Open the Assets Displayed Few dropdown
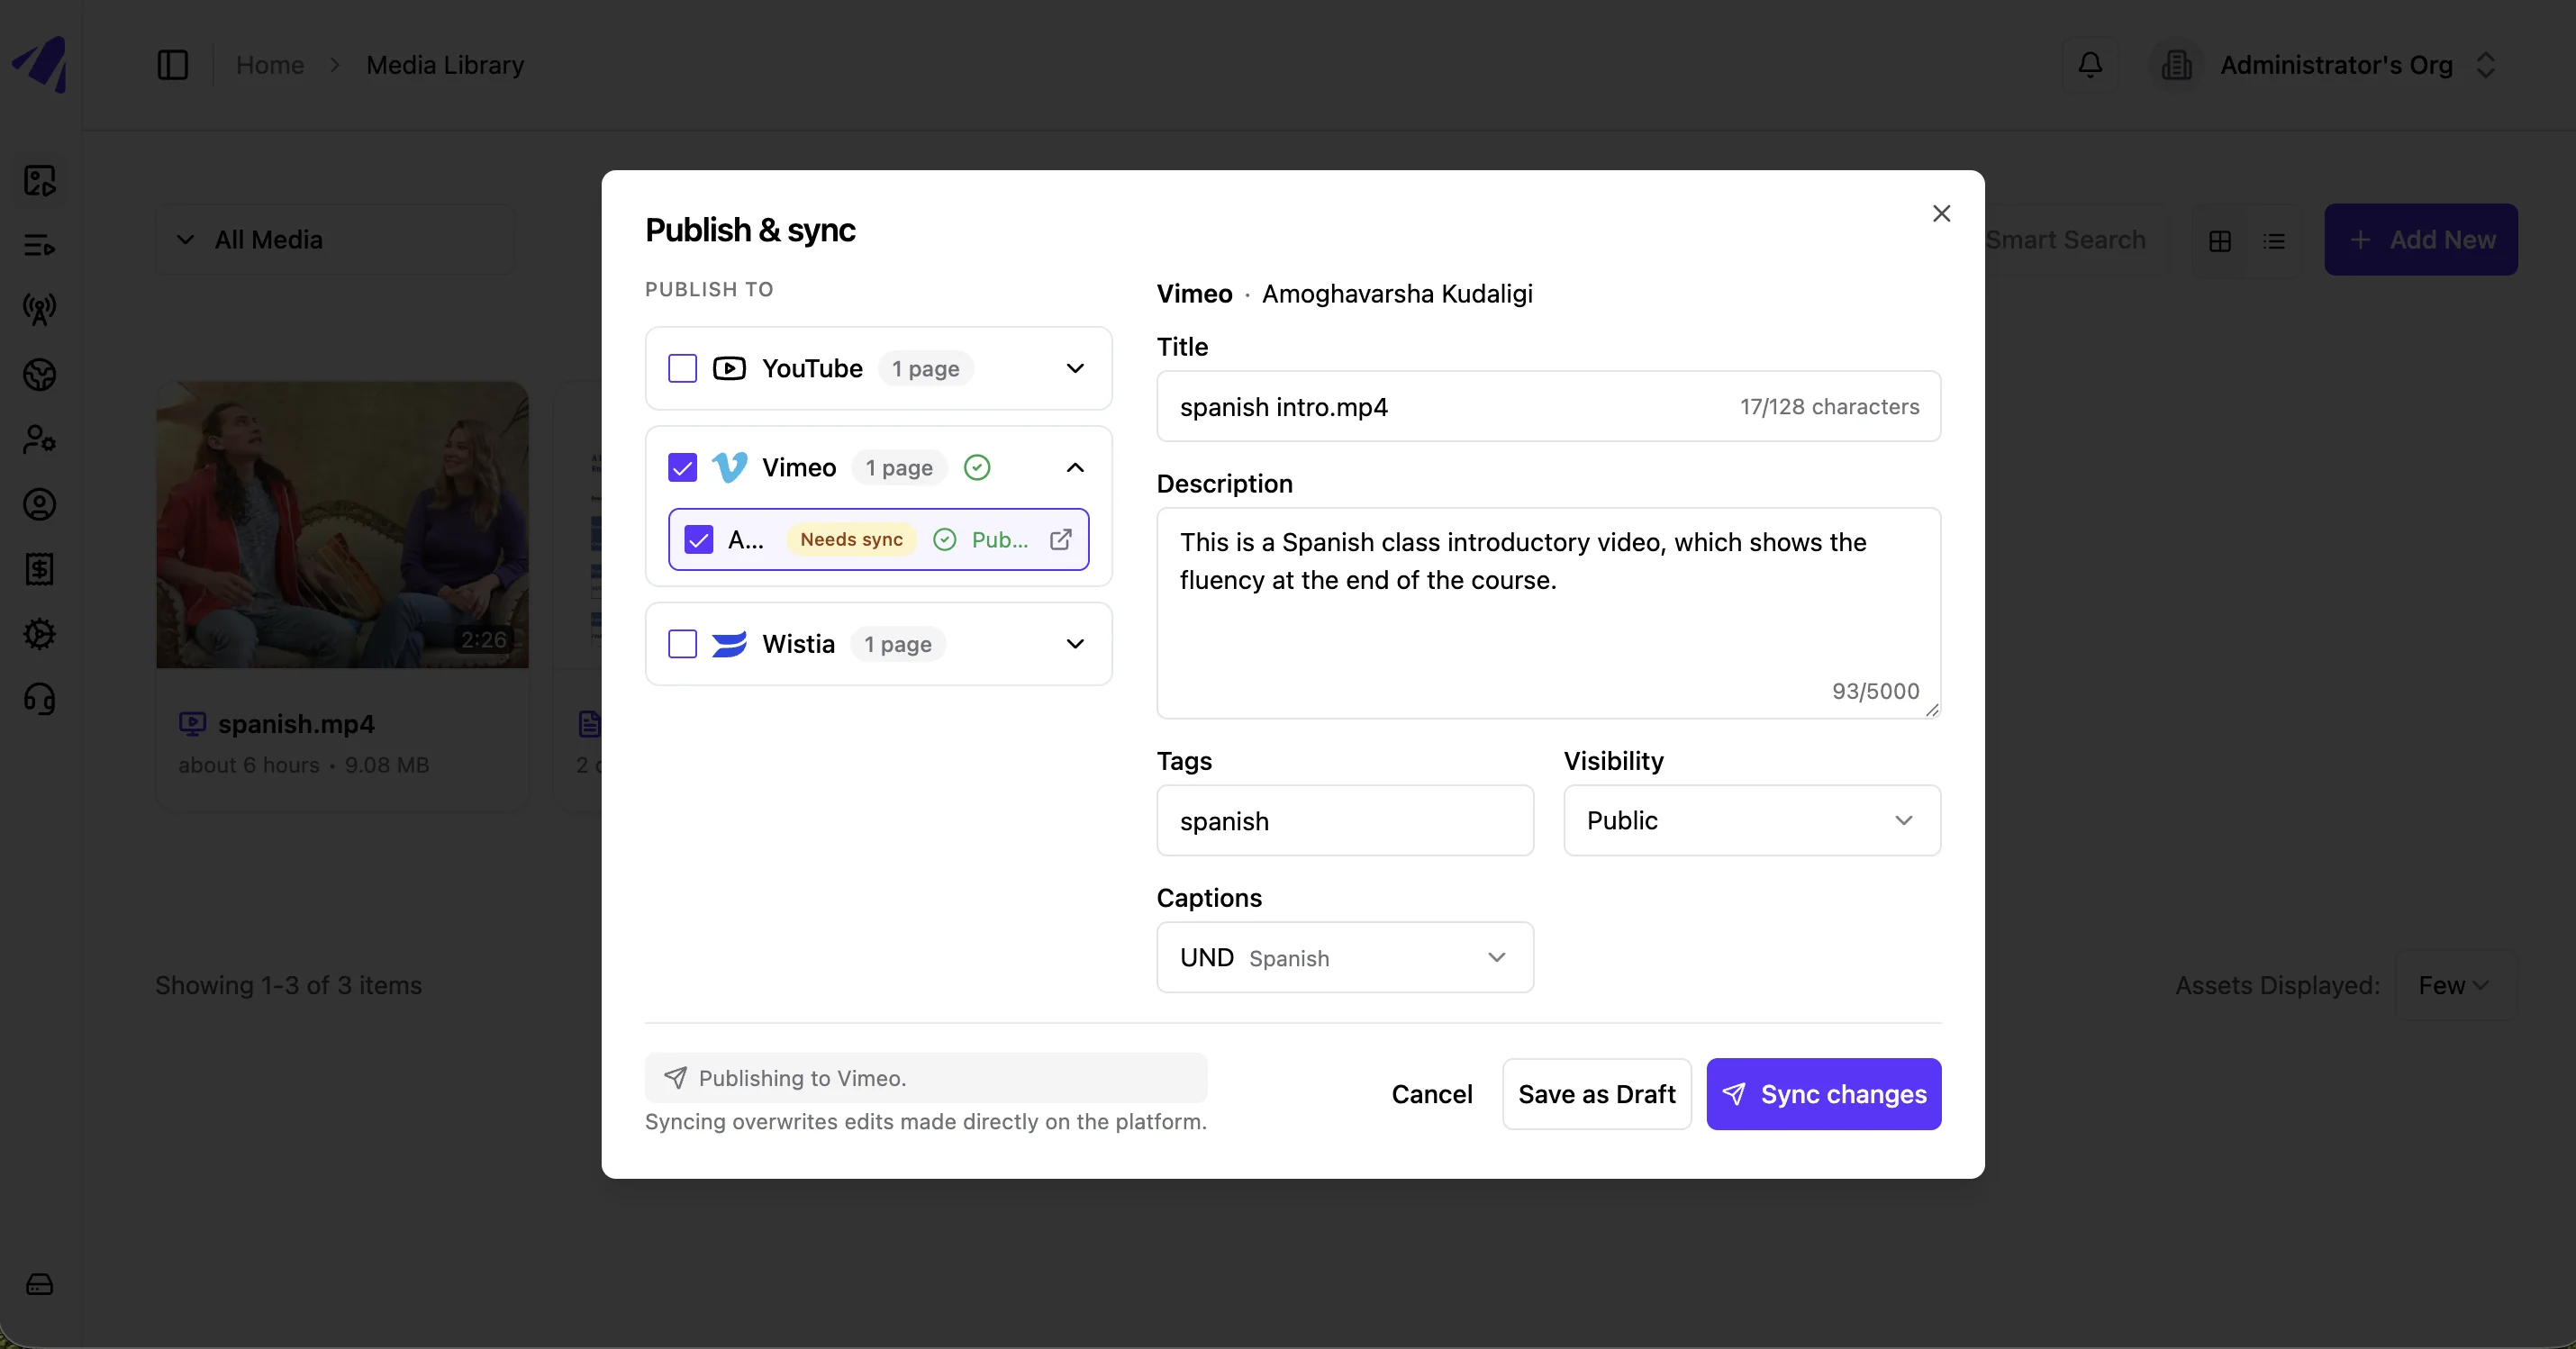The width and height of the screenshot is (2576, 1349). pyautogui.click(x=2456, y=986)
